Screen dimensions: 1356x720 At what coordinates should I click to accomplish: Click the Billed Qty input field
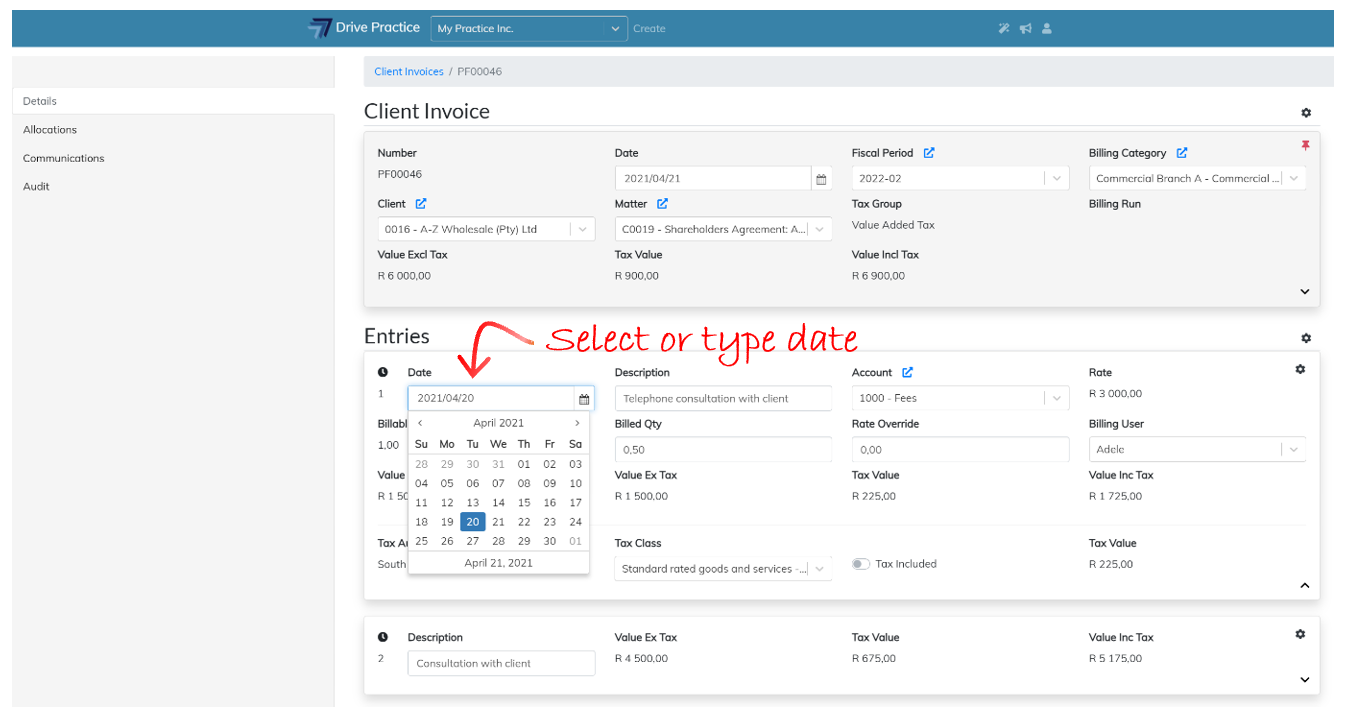722,450
